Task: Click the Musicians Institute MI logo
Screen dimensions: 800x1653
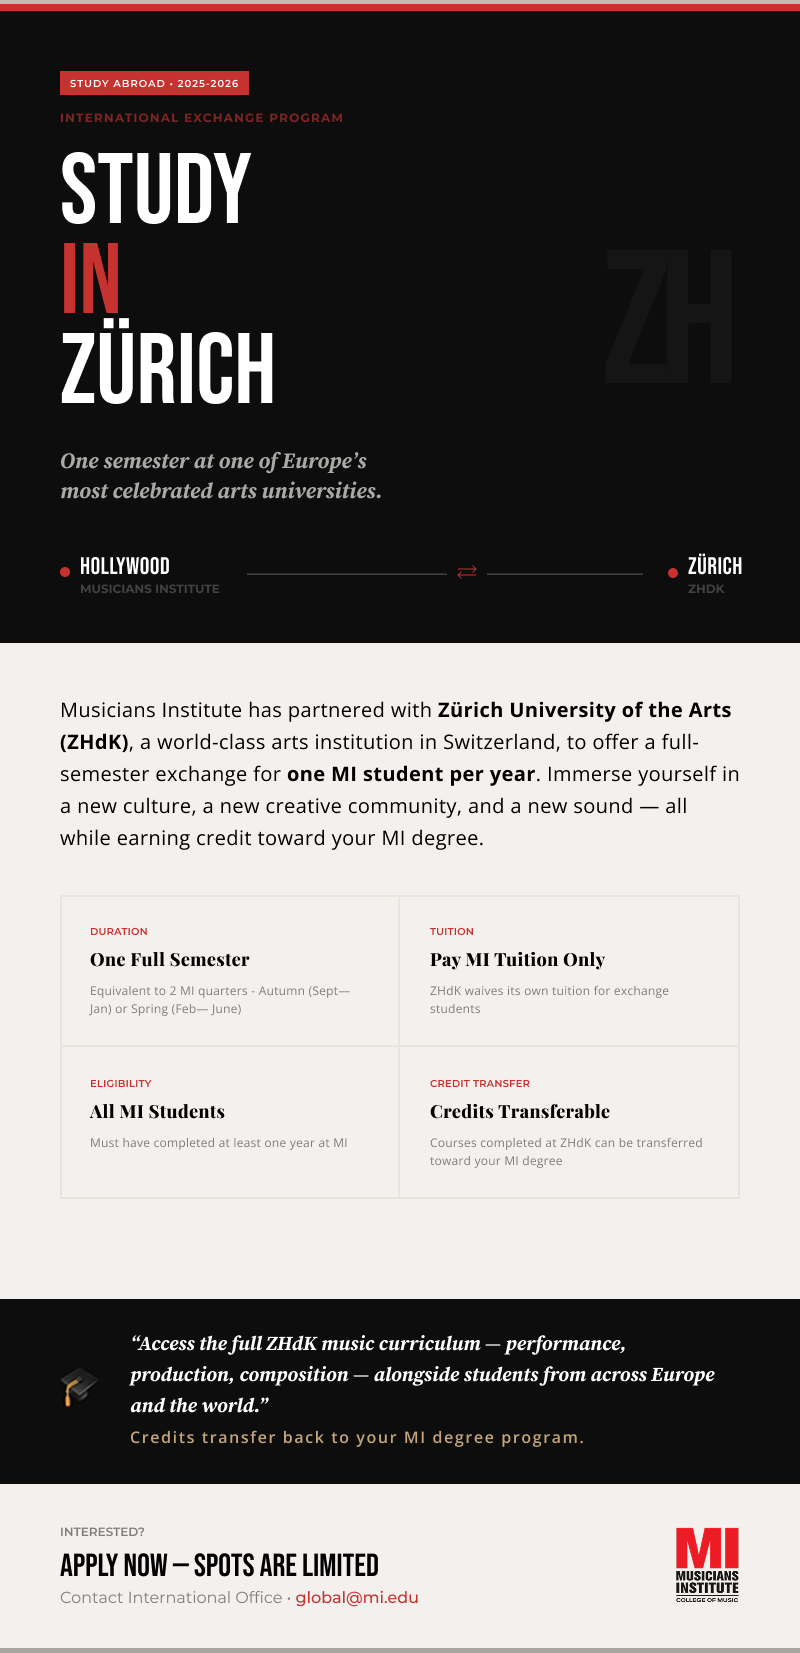Action: 707,1564
